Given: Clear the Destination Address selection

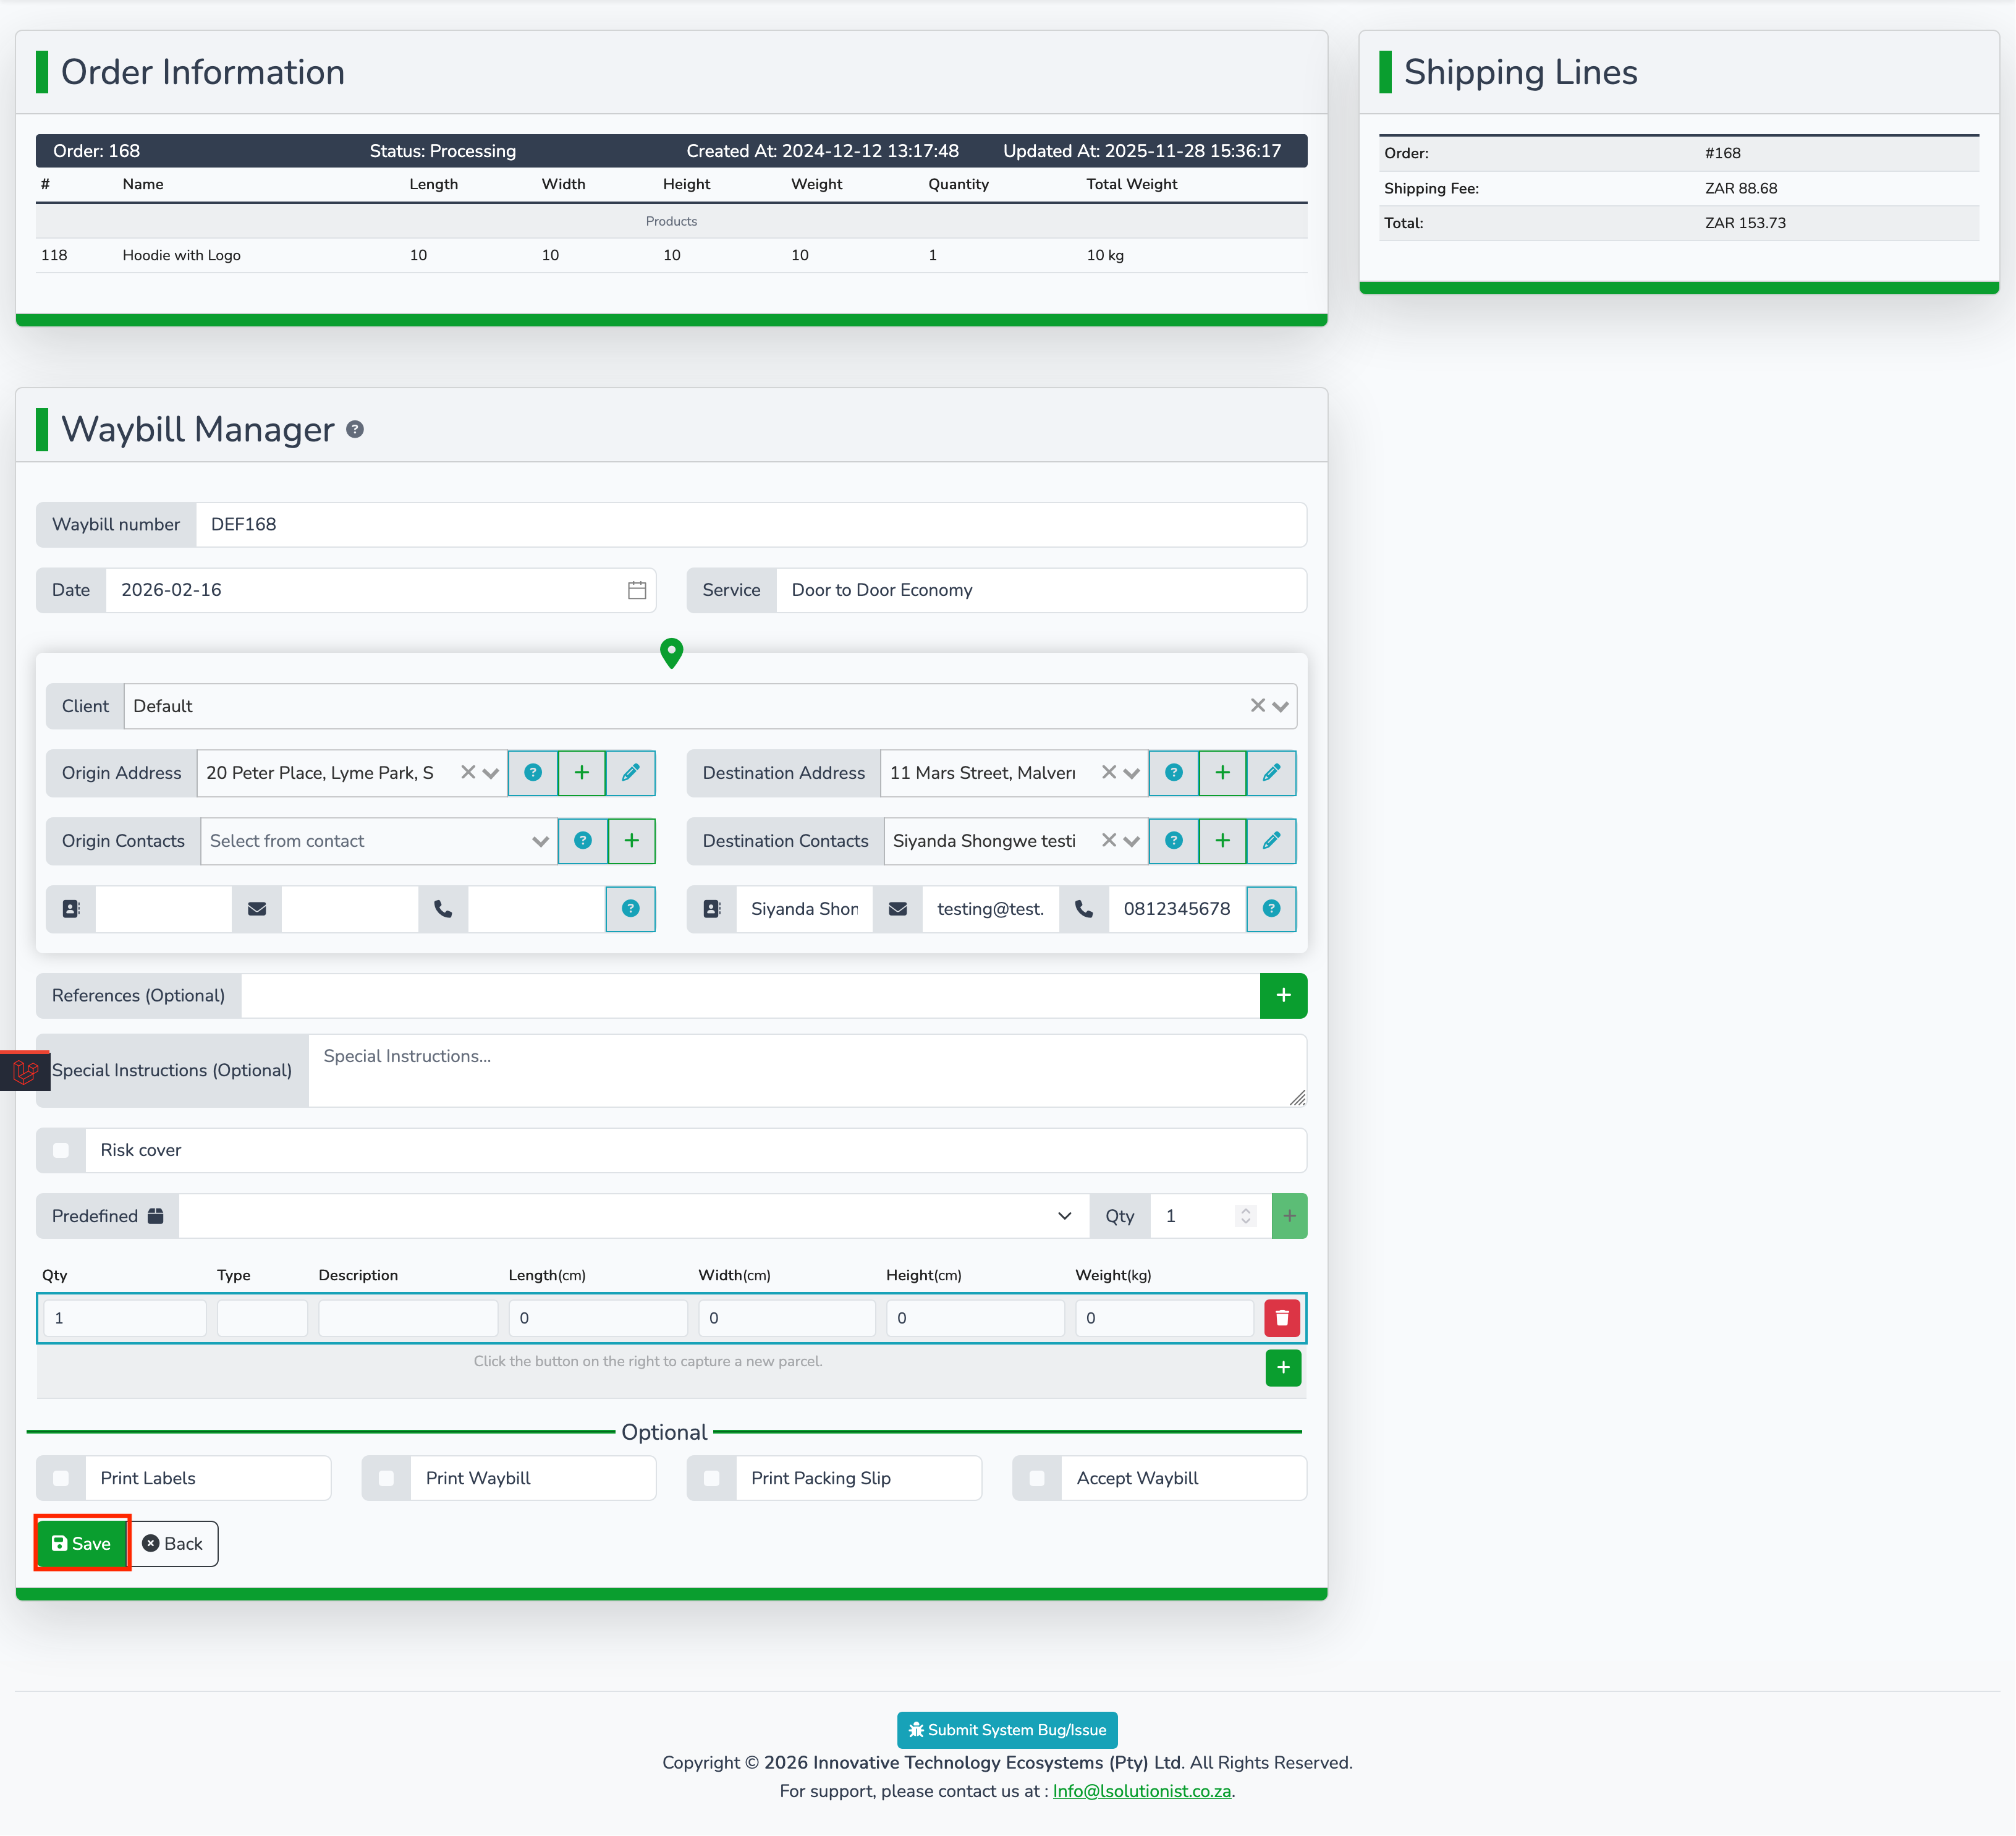Looking at the screenshot, I should pyautogui.click(x=1109, y=773).
